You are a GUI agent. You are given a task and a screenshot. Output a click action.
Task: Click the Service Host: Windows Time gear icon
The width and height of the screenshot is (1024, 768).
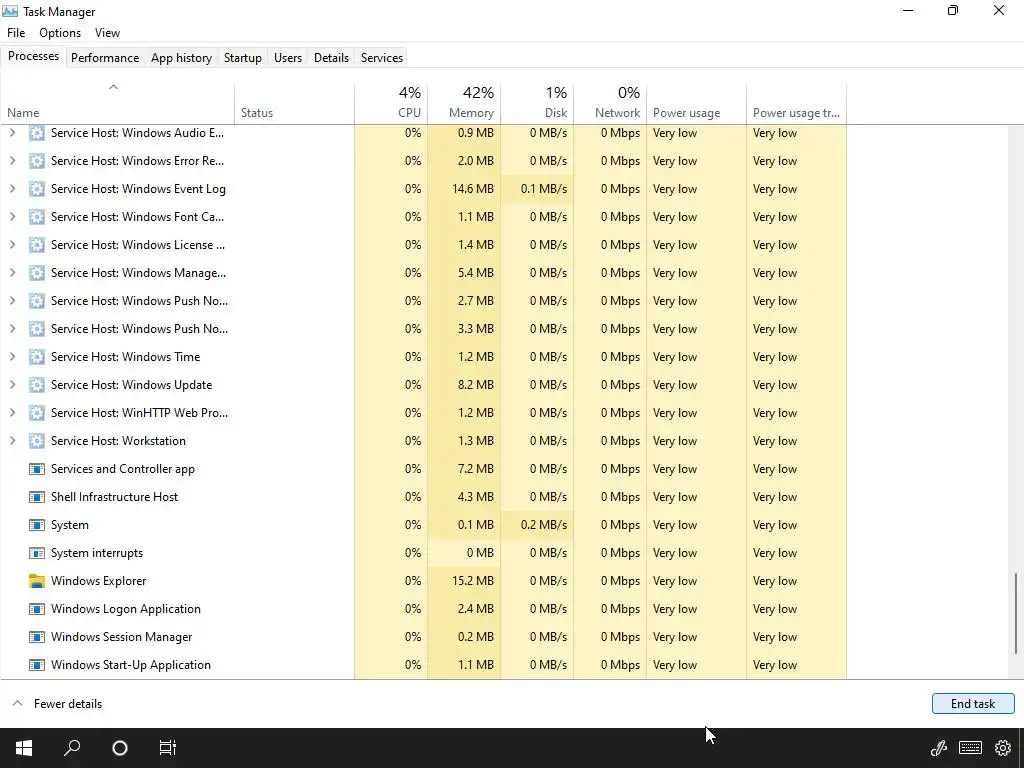coord(37,357)
